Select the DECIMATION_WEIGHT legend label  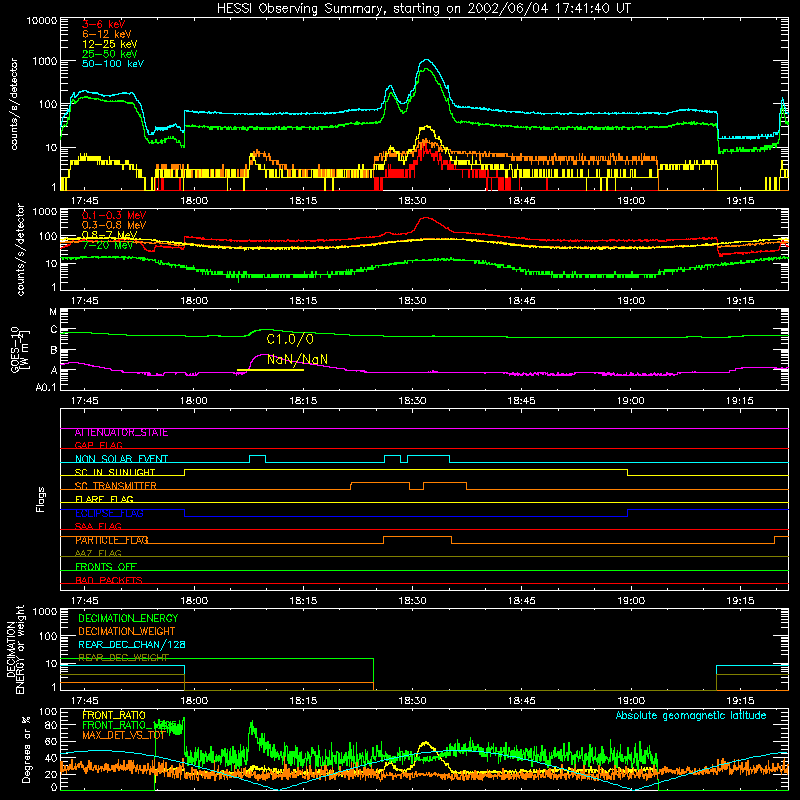click(x=127, y=631)
